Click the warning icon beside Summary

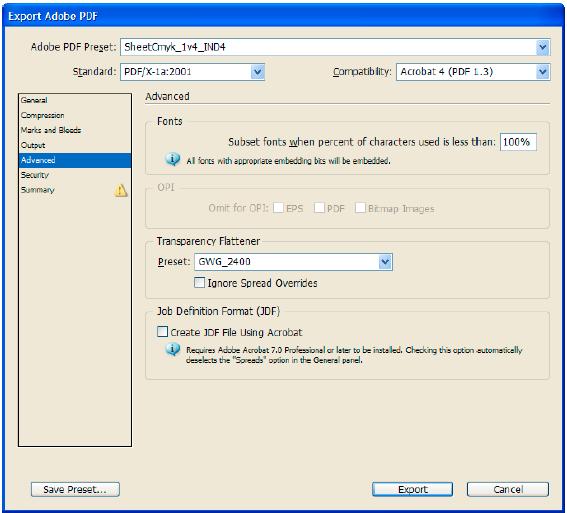[121, 190]
